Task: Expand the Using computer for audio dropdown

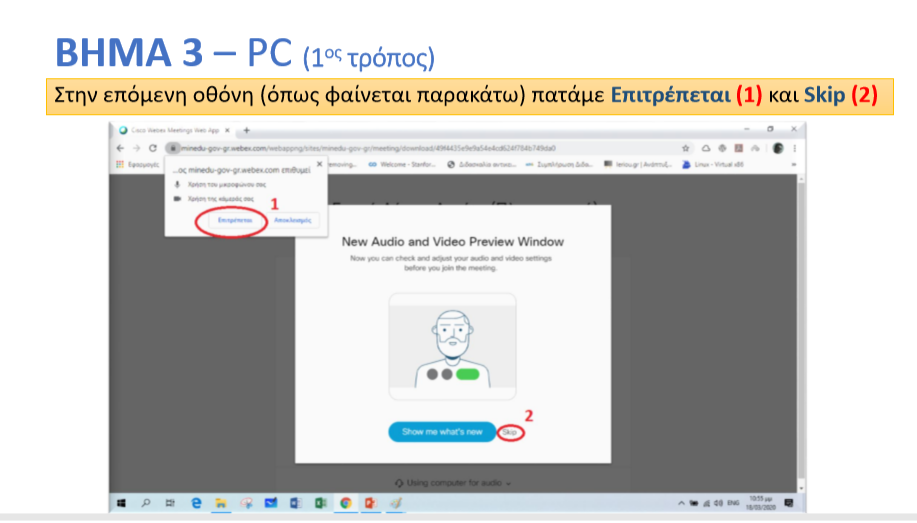Action: [x=453, y=483]
